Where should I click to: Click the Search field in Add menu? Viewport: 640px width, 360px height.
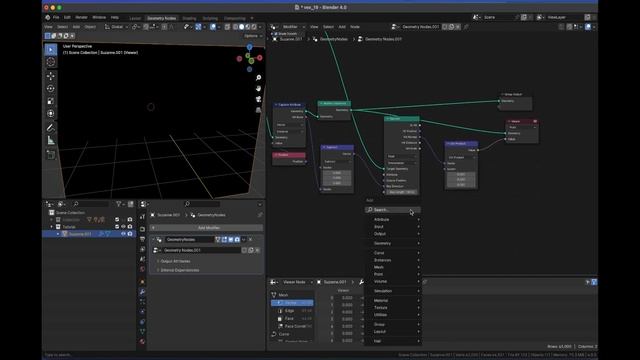point(393,210)
